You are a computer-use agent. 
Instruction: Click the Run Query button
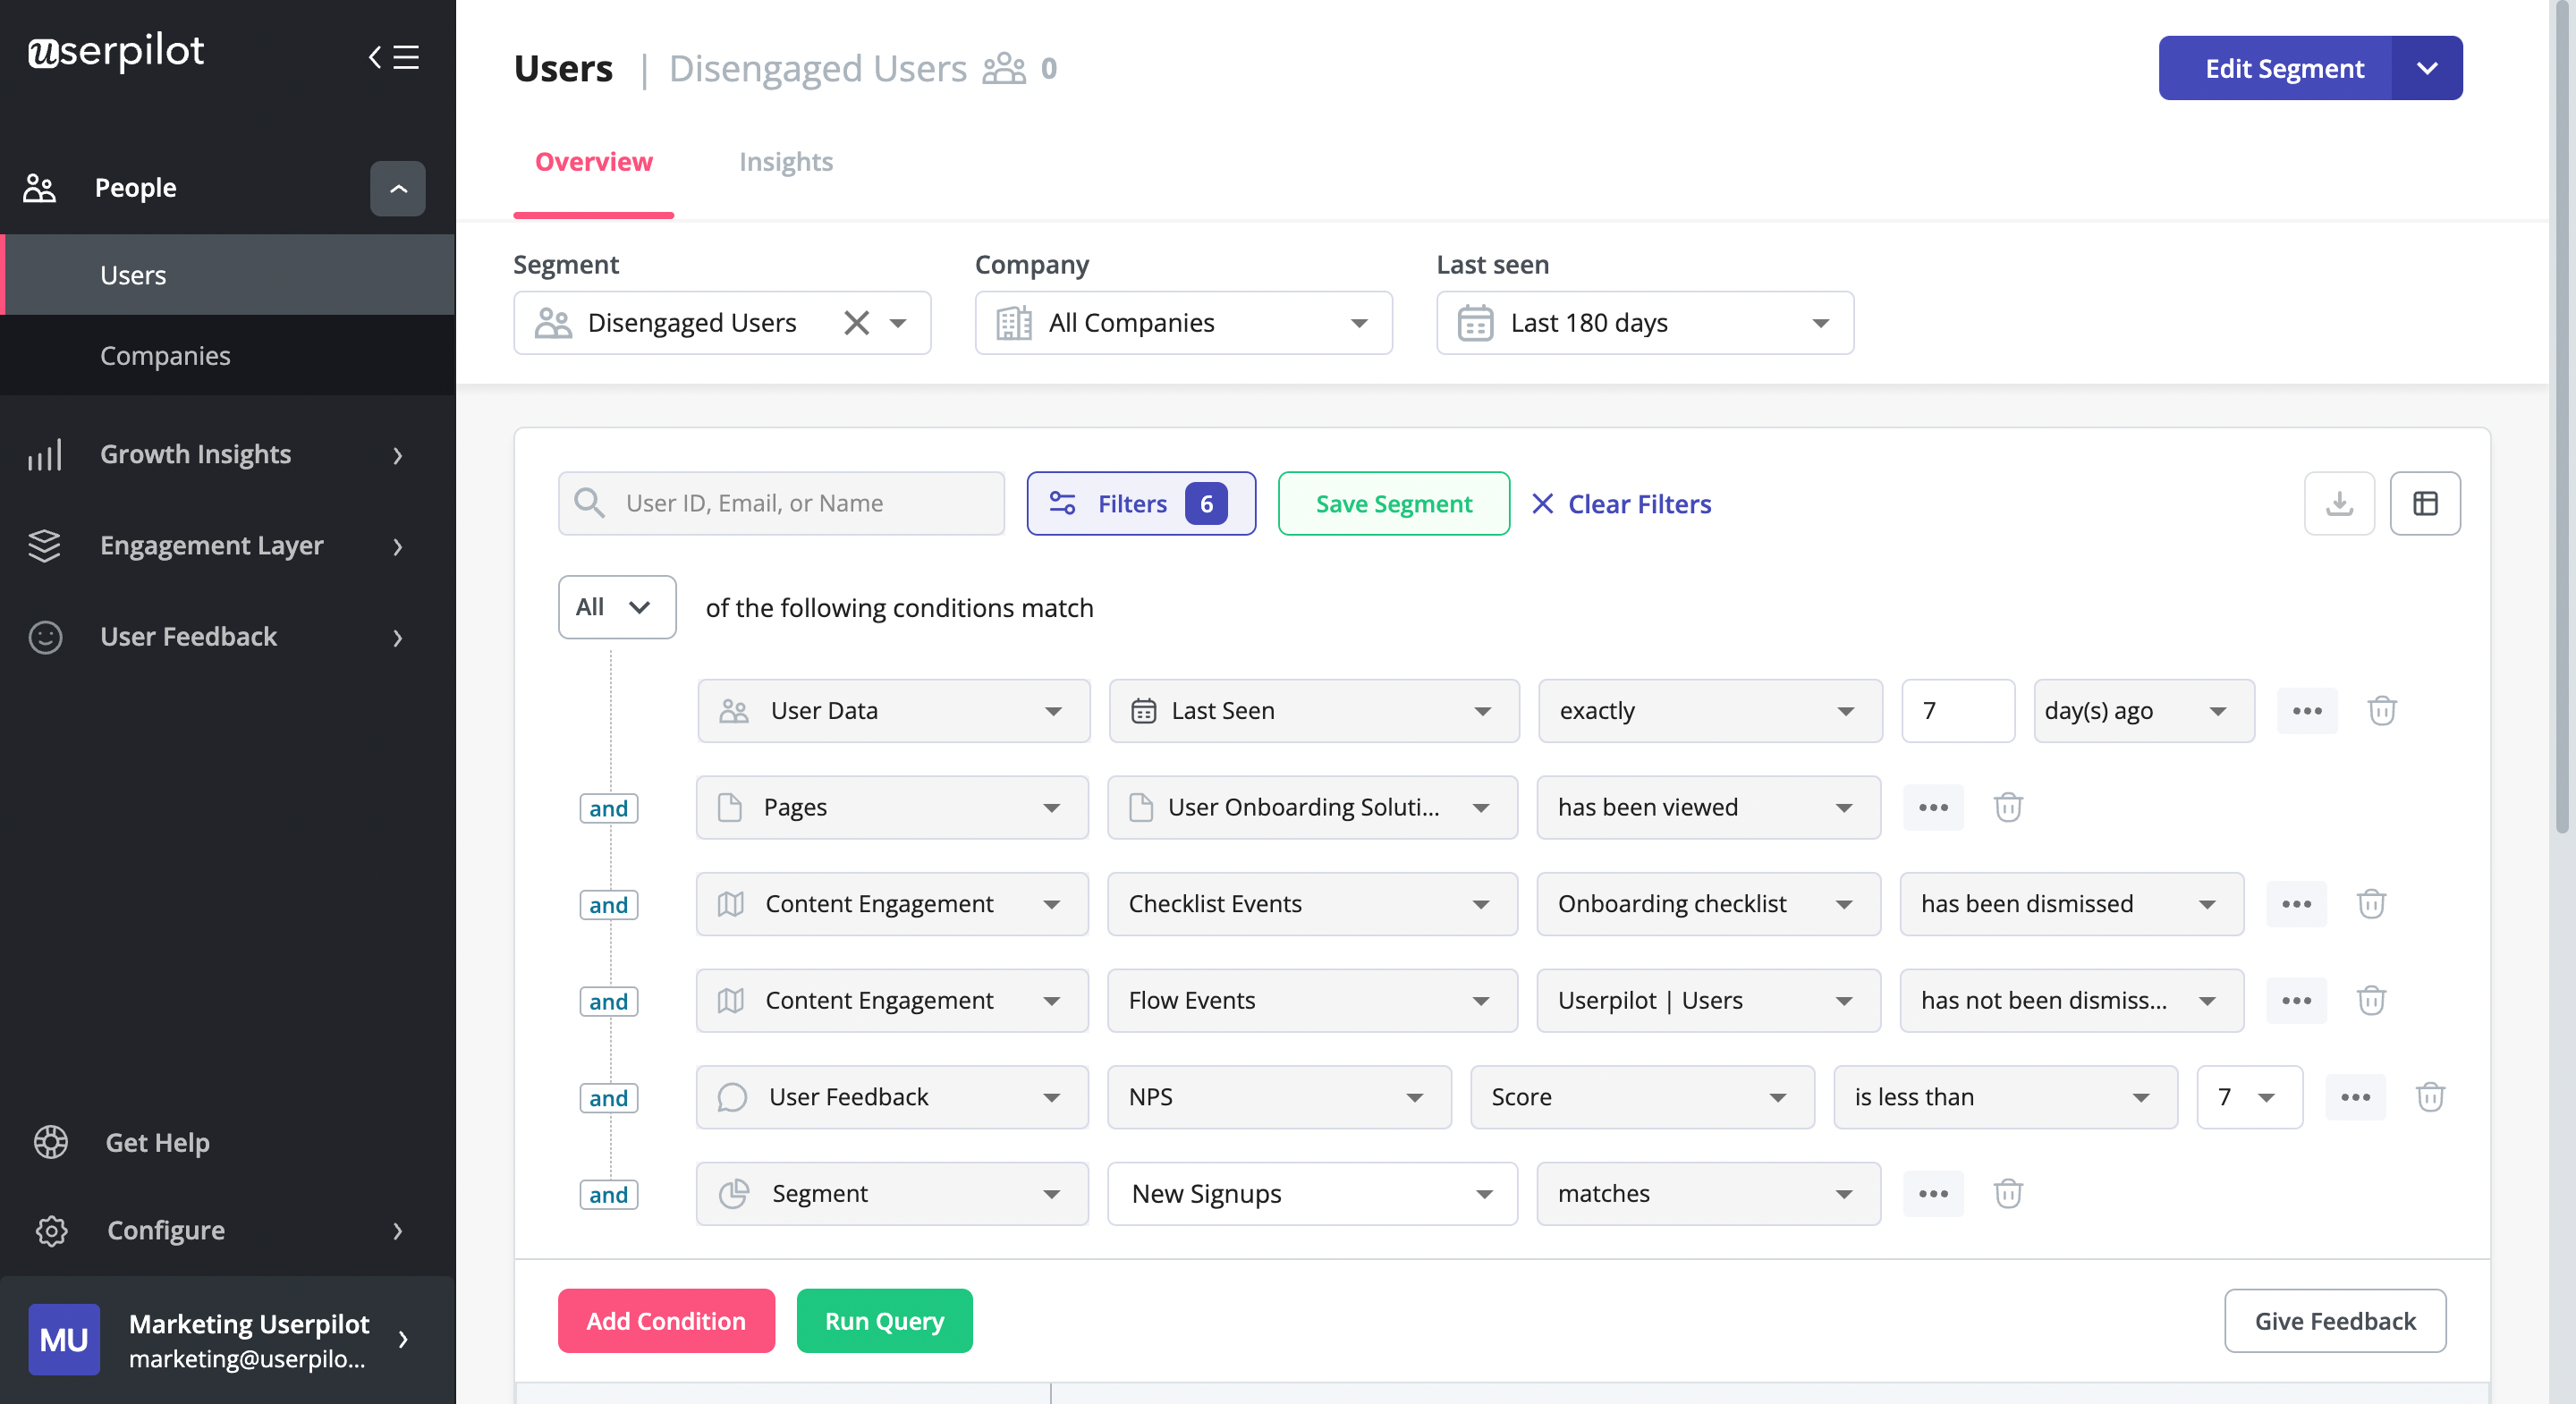point(883,1320)
